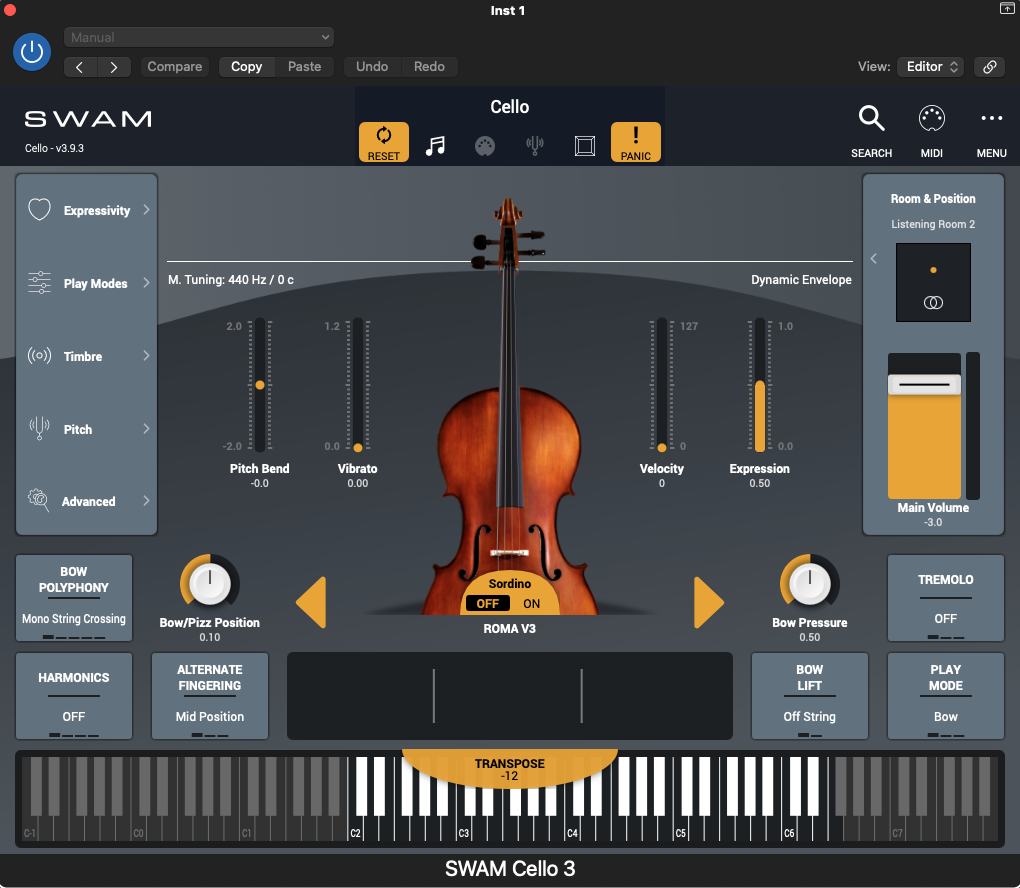1020x888 pixels.
Task: Click the Copy button
Action: 247,67
